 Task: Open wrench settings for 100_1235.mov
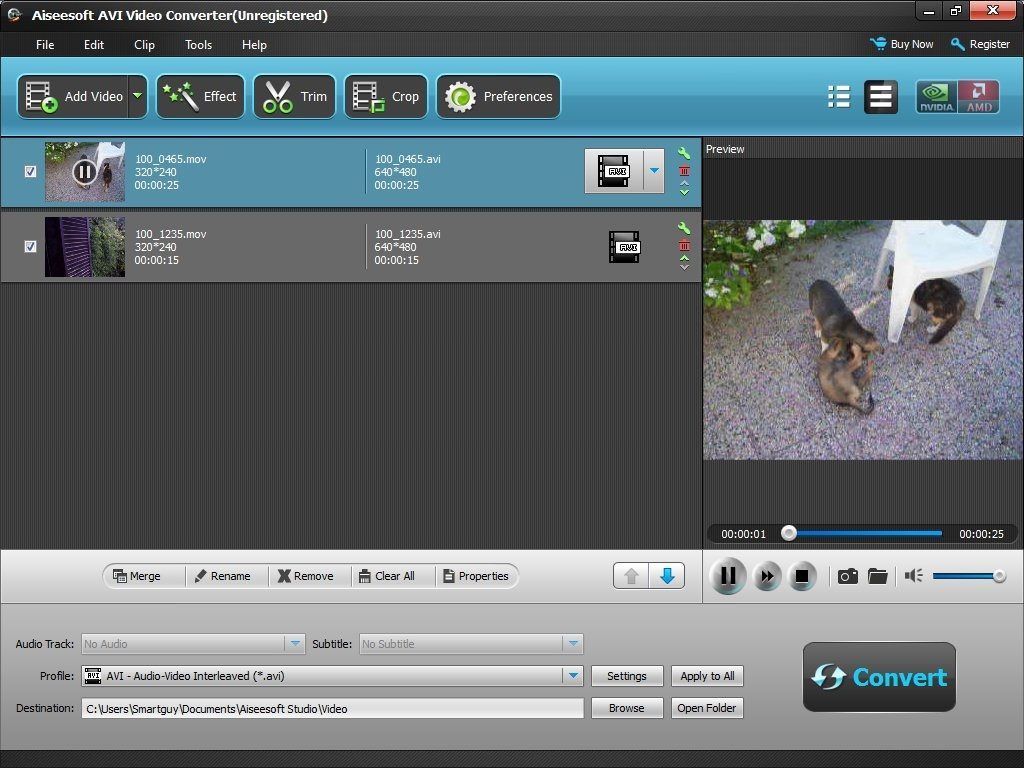coord(684,228)
